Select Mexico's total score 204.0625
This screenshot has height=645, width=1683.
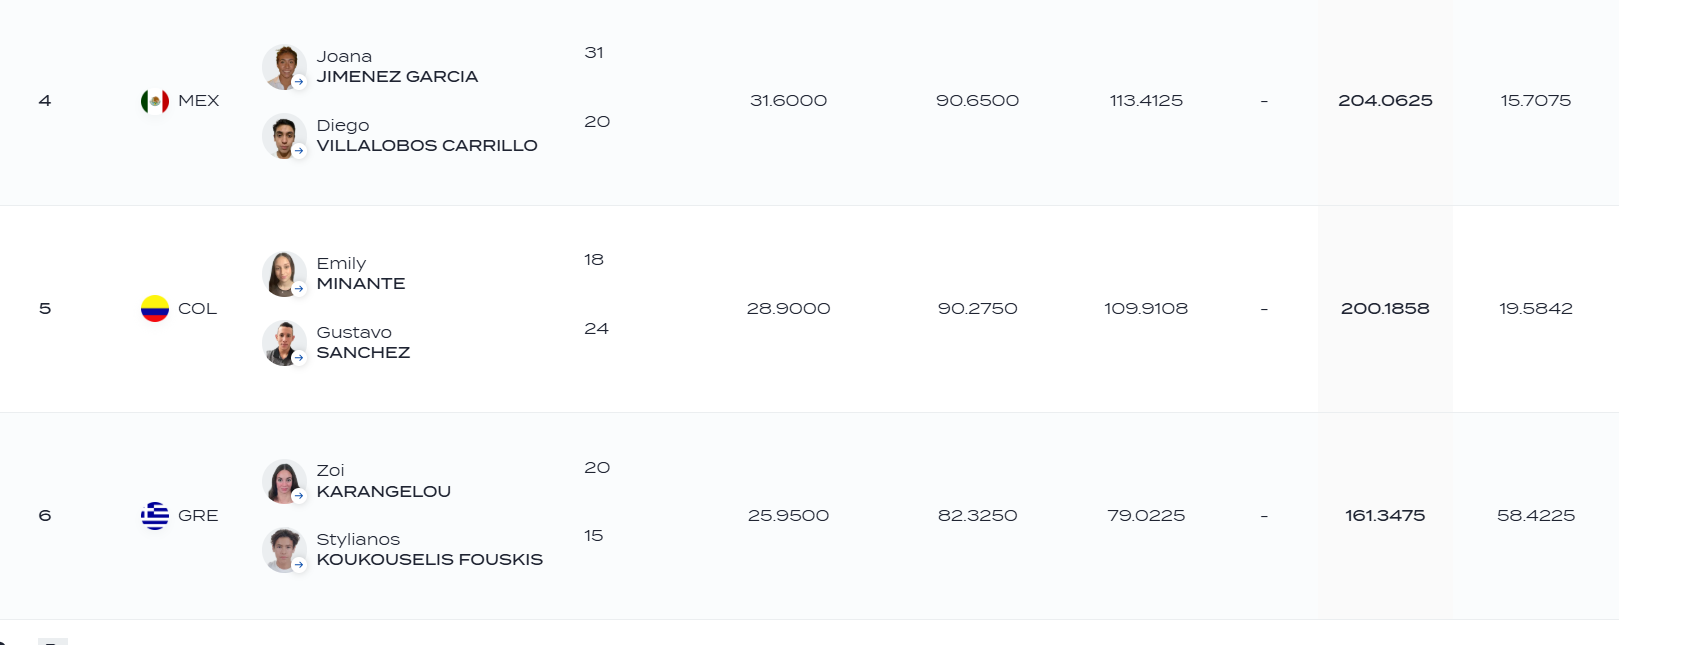[x=1385, y=101]
